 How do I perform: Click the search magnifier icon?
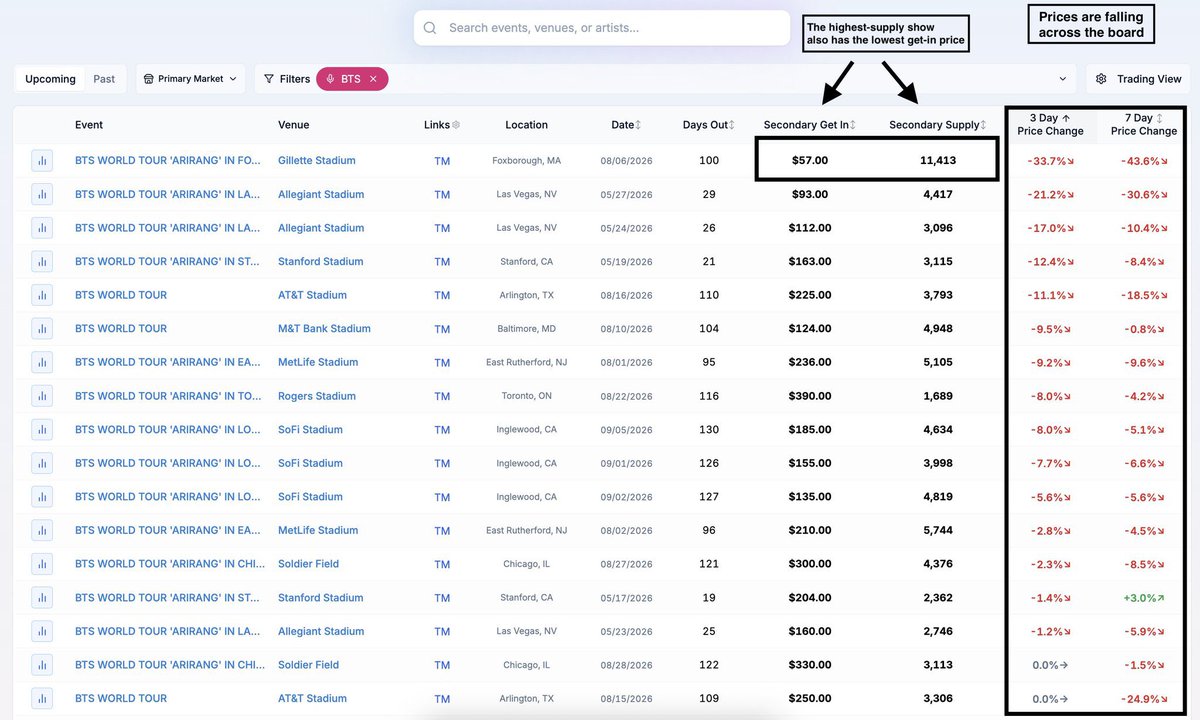coord(430,28)
